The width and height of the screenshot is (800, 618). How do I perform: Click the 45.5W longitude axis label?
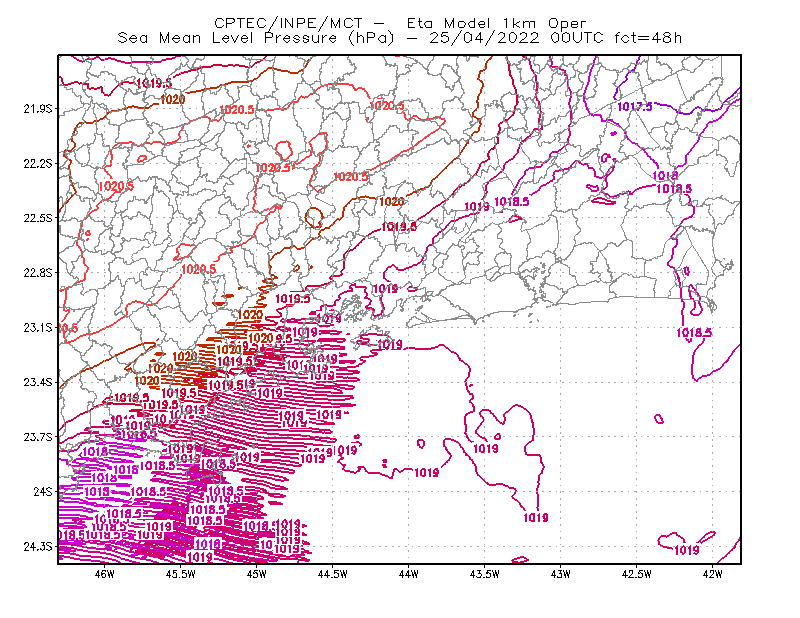181,574
